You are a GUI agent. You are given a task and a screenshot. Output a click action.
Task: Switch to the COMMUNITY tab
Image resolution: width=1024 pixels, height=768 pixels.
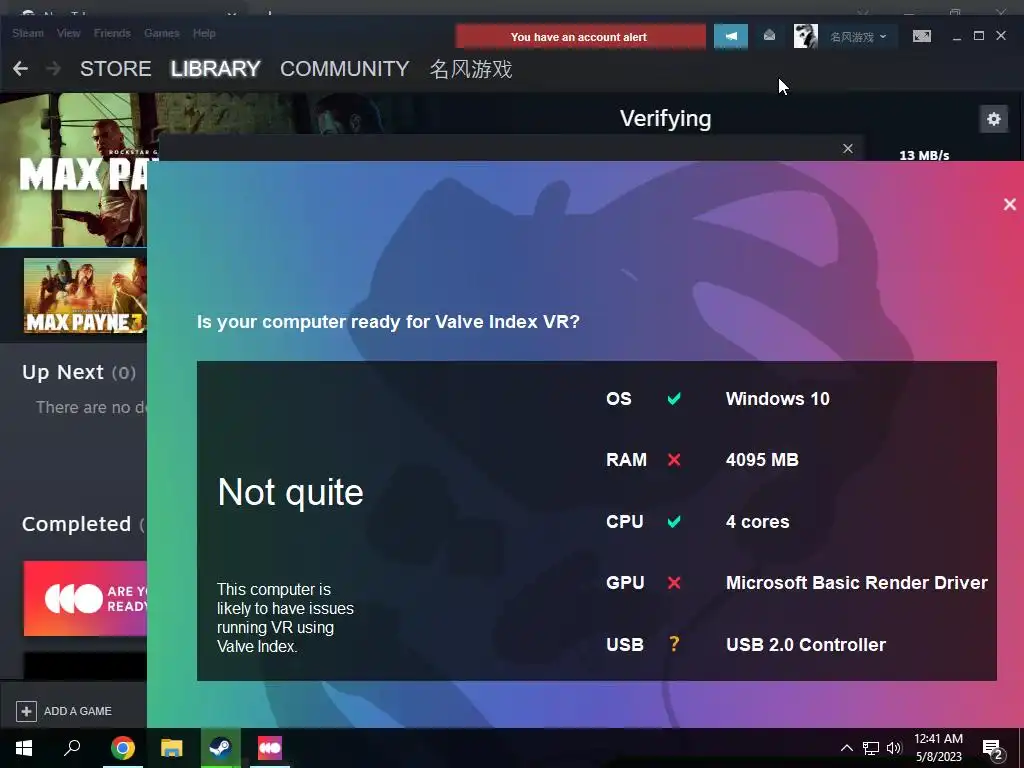[345, 69]
